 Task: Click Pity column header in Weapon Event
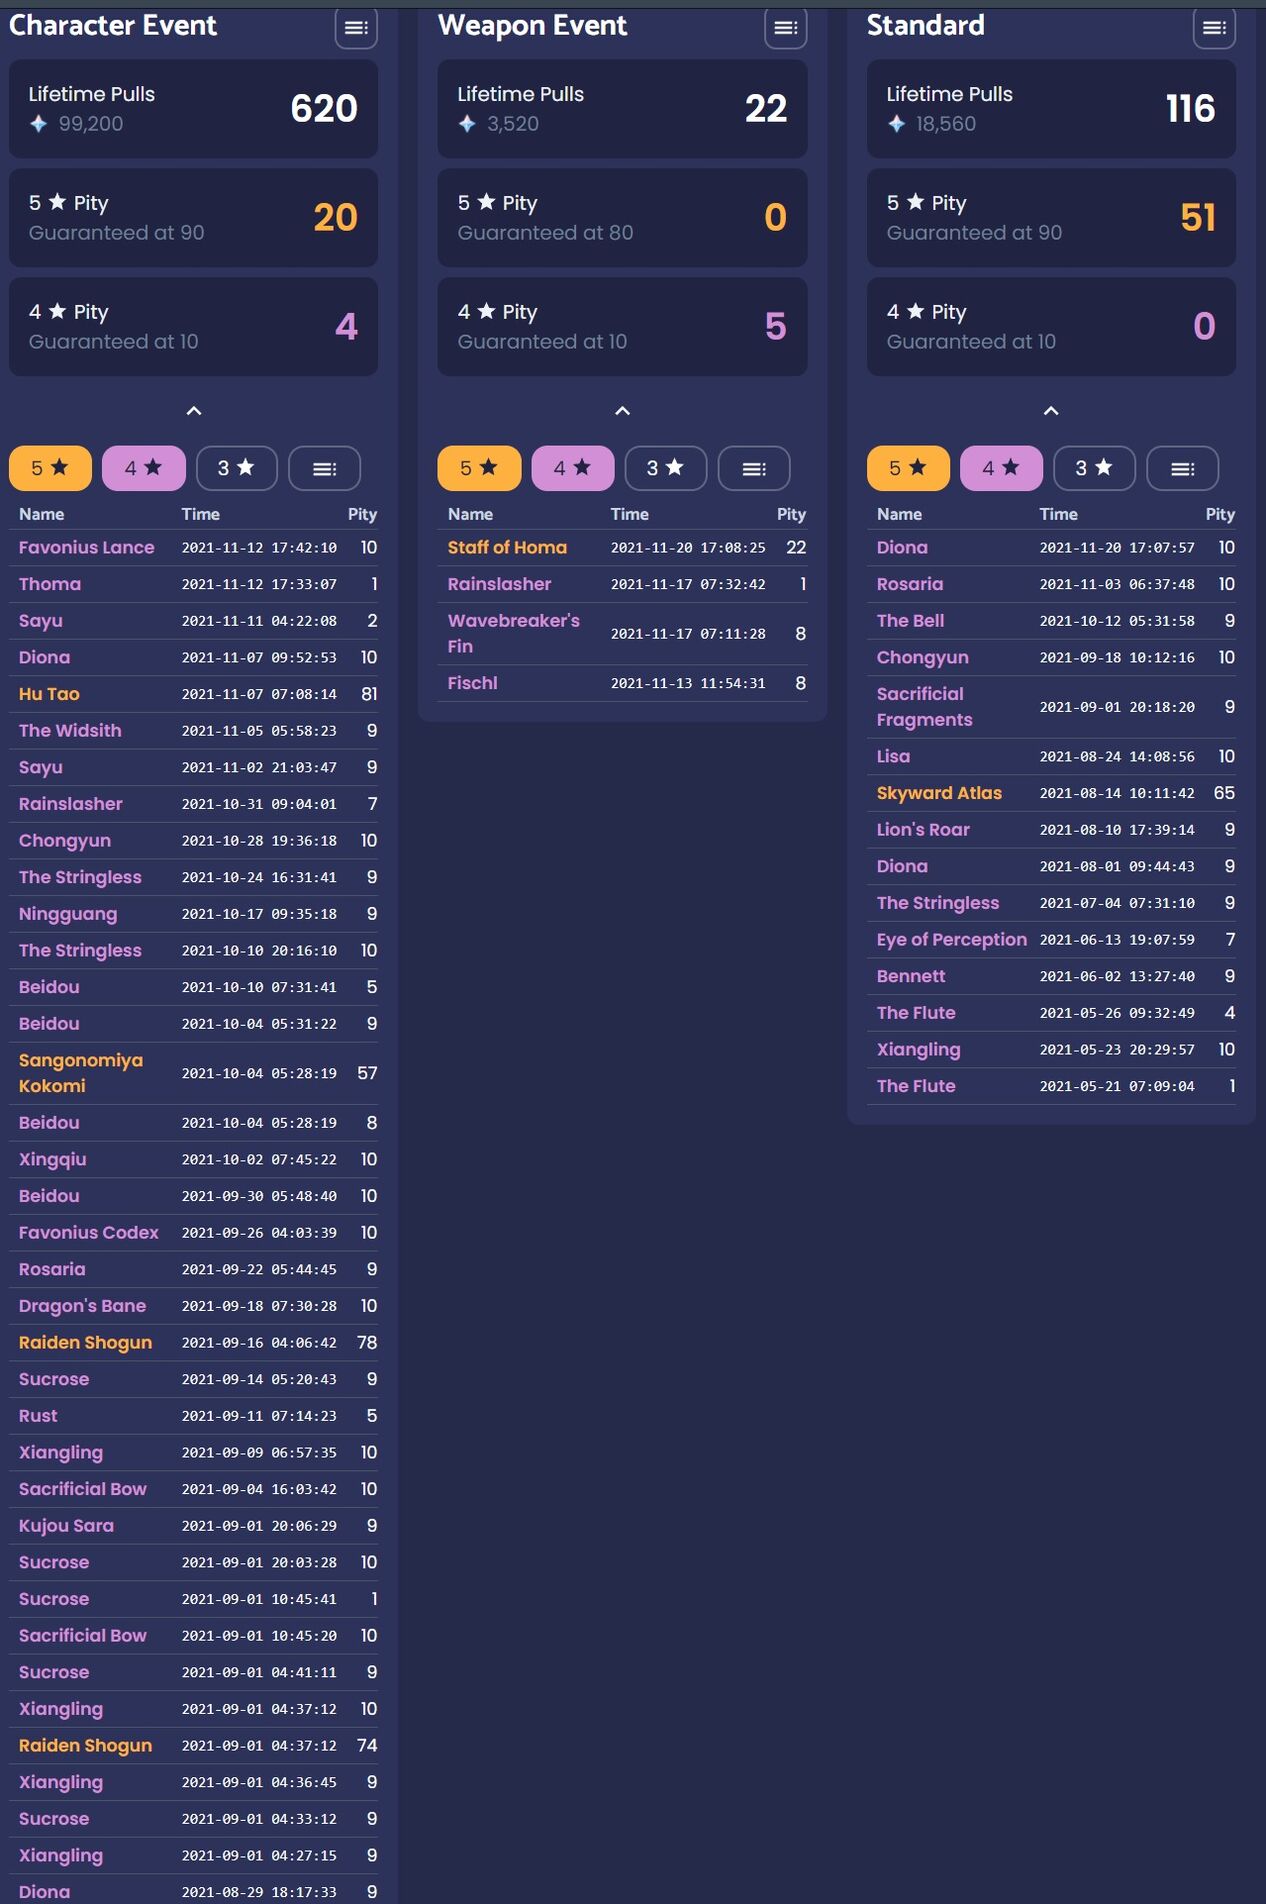[x=791, y=514]
